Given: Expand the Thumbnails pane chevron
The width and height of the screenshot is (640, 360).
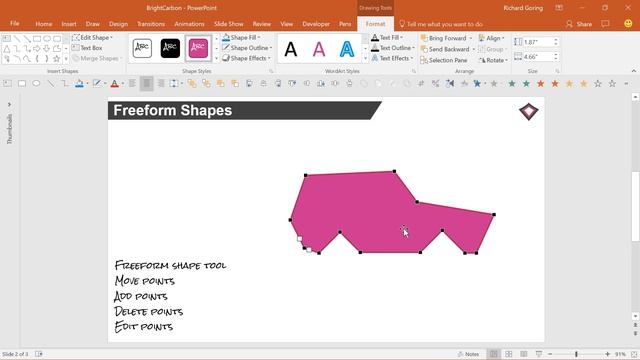Looking at the screenshot, I should point(9,104).
